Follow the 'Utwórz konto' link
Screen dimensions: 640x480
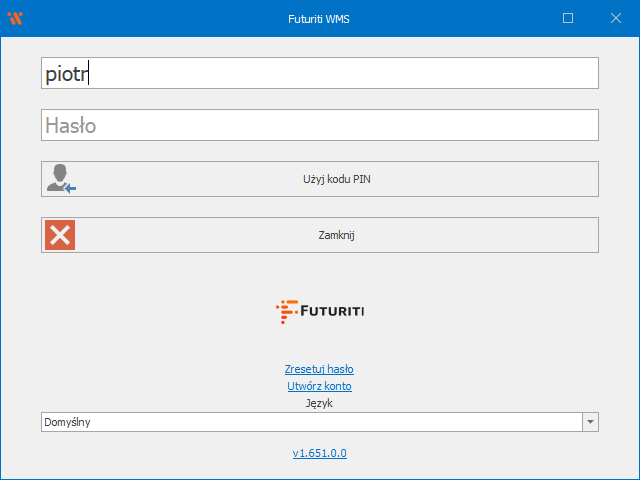(319, 386)
